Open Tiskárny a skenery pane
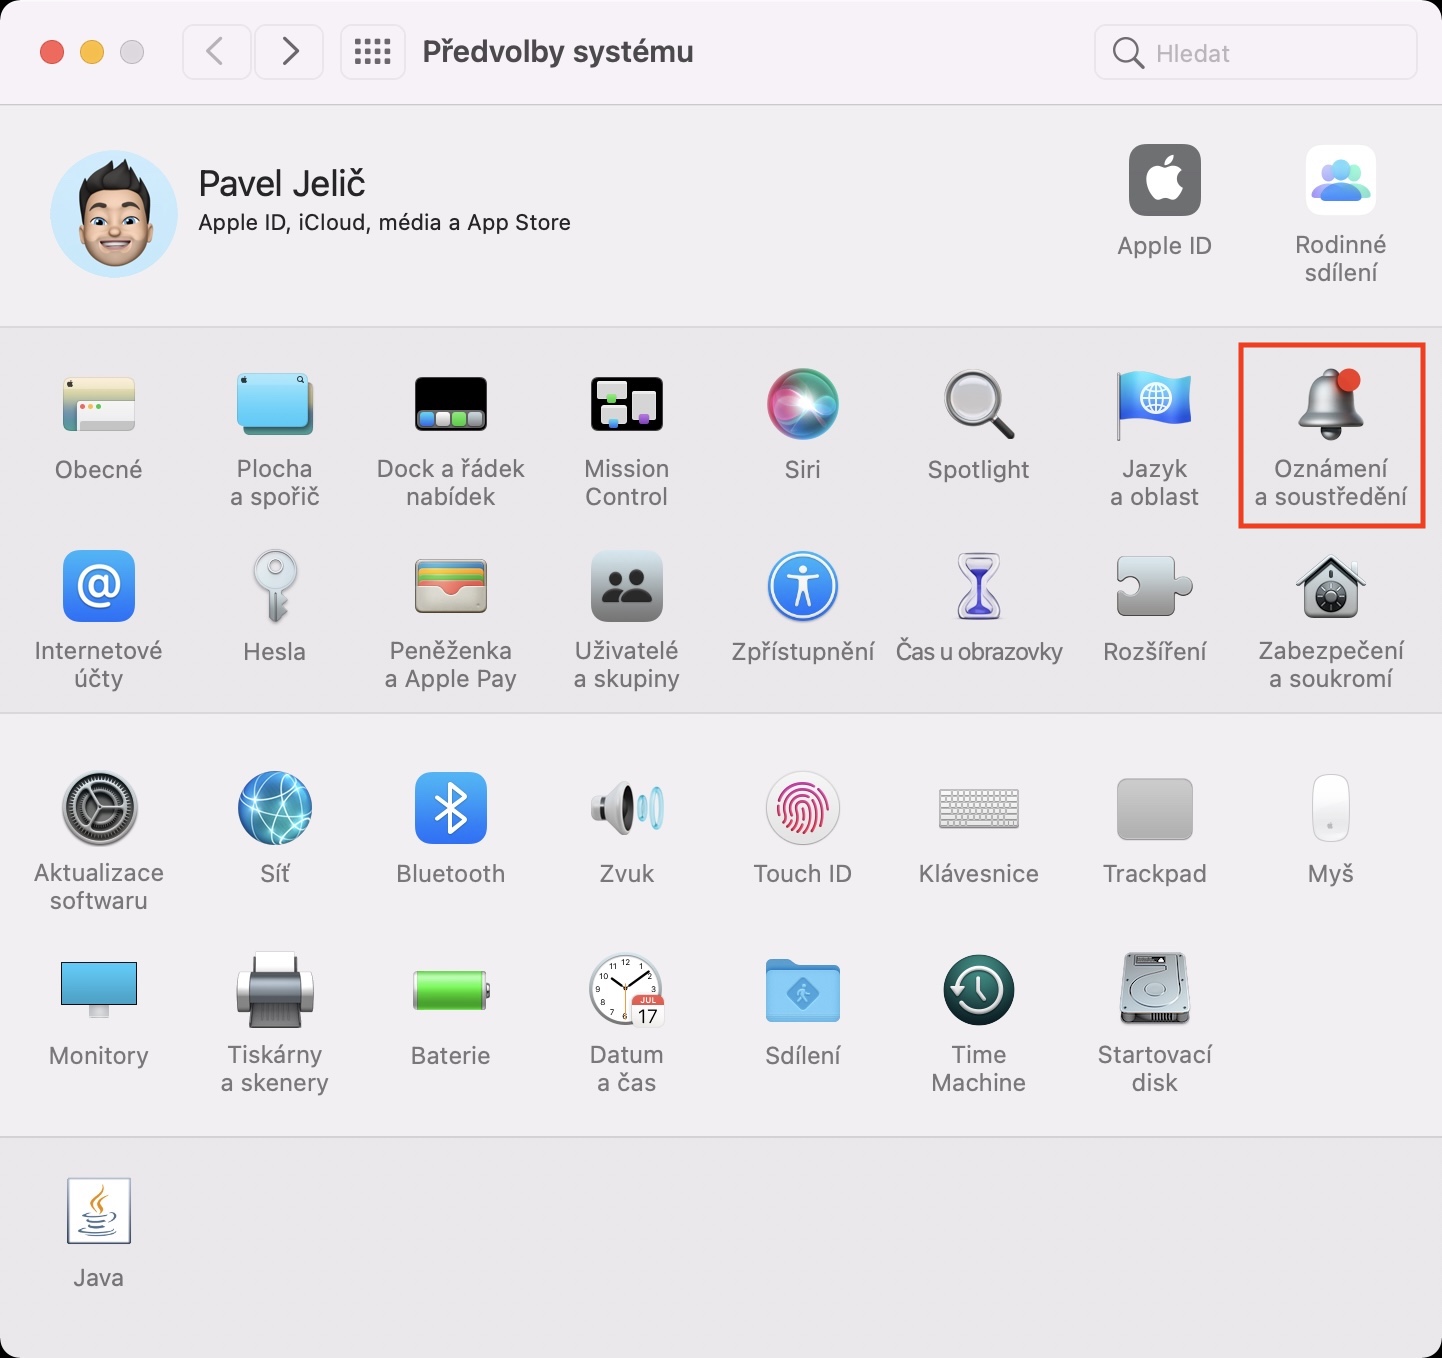The height and width of the screenshot is (1358, 1442). [x=275, y=990]
